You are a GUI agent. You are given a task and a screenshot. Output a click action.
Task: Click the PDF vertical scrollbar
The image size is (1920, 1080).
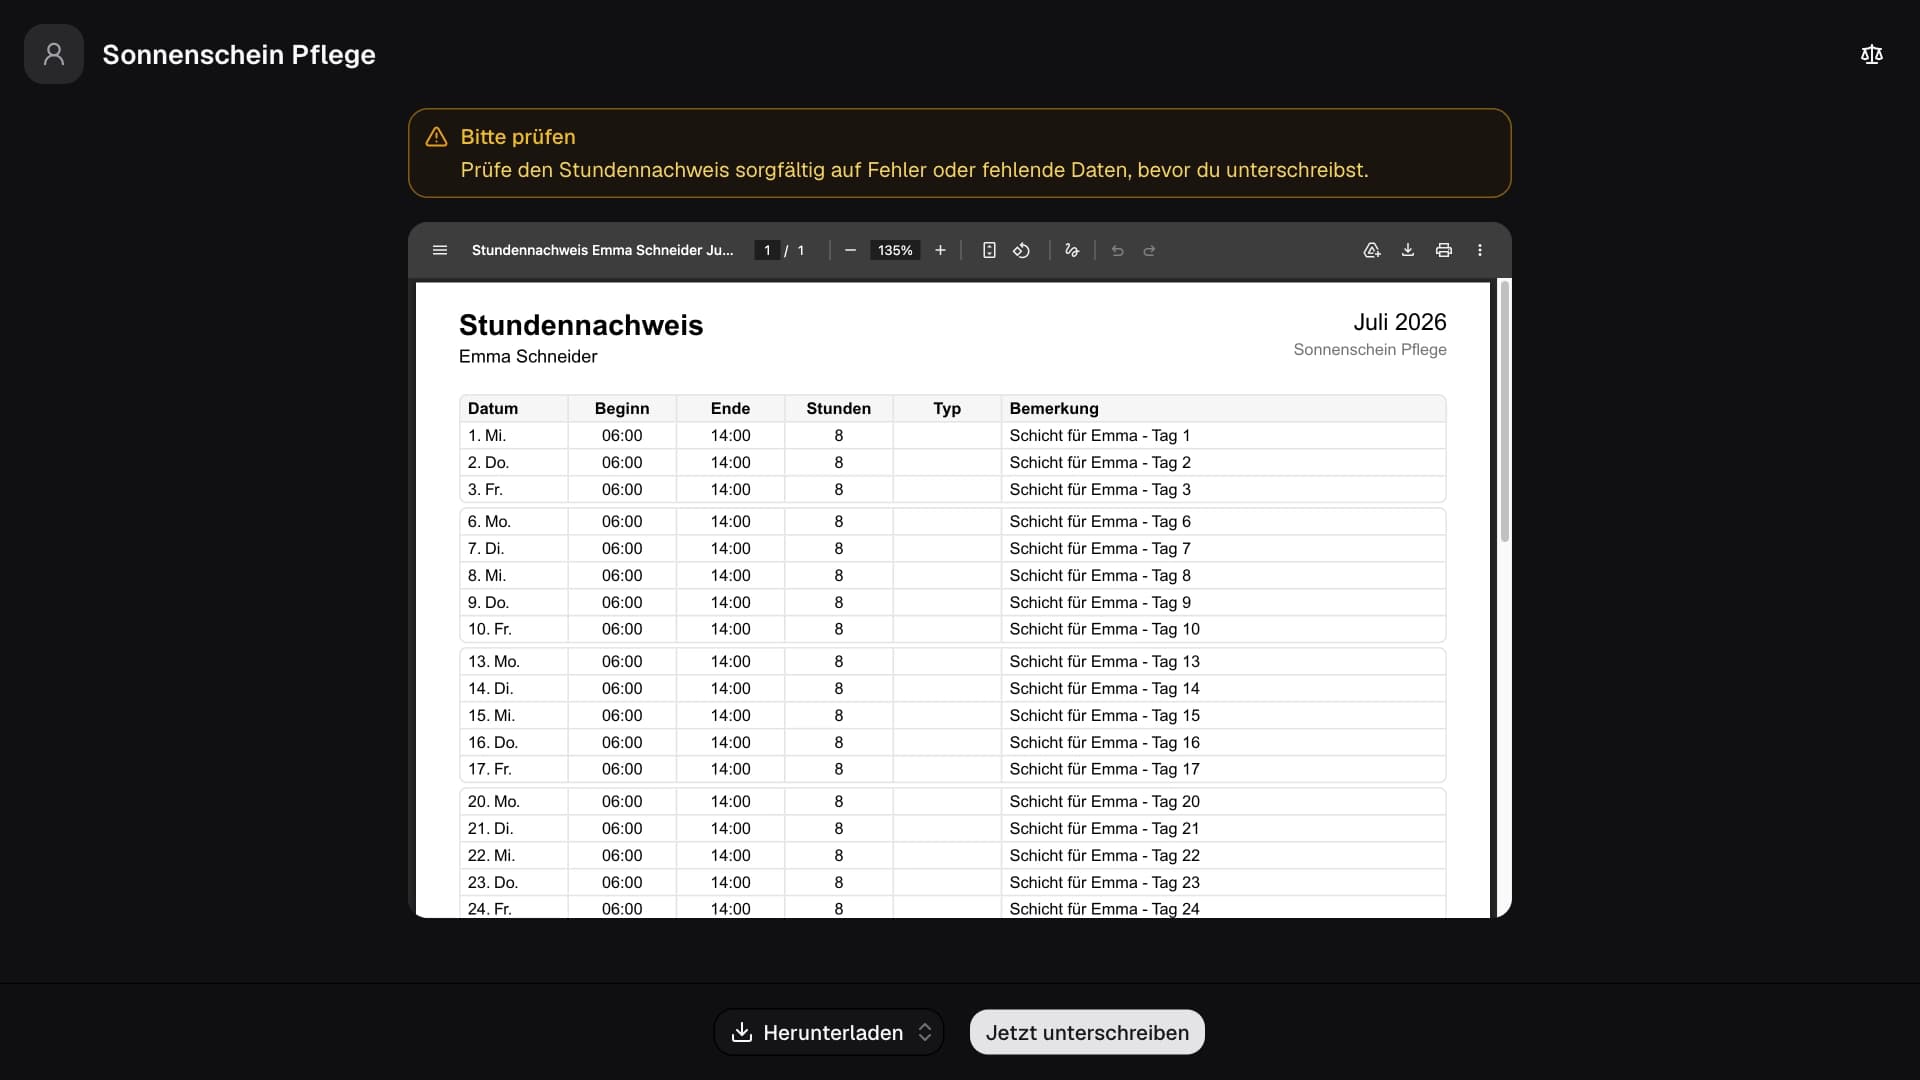[x=1504, y=411]
